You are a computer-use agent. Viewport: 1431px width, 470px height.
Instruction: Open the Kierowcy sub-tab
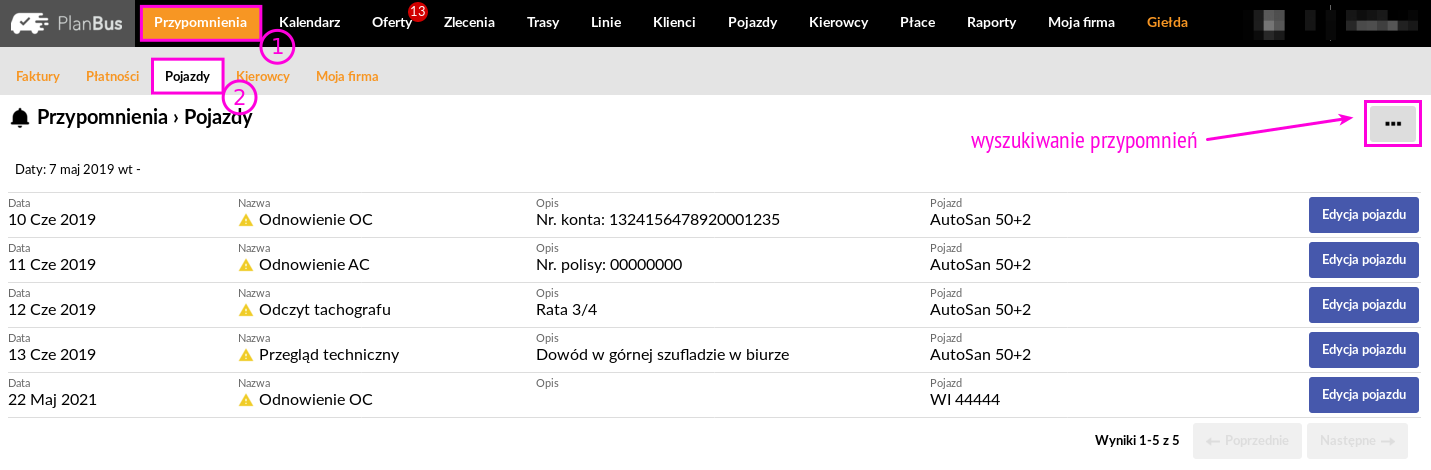click(x=263, y=76)
